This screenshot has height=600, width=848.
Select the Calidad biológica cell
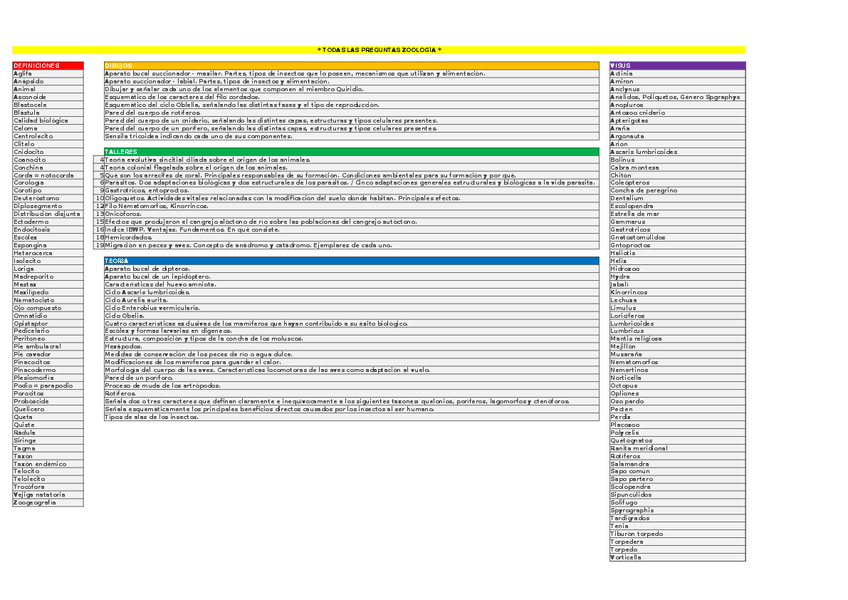coord(42,121)
